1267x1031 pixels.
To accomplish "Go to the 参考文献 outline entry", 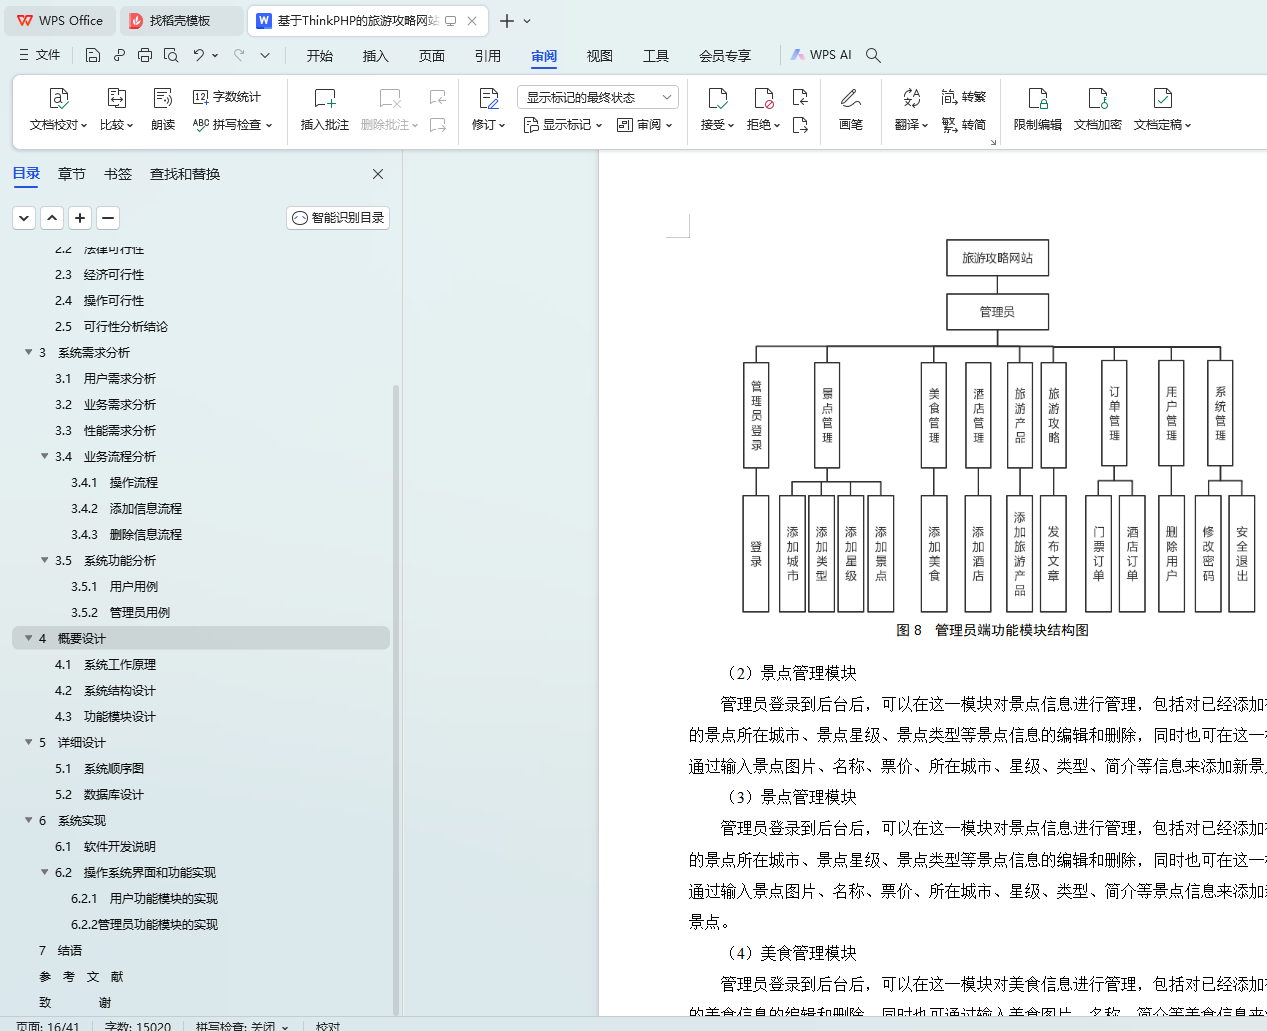I will 81,976.
